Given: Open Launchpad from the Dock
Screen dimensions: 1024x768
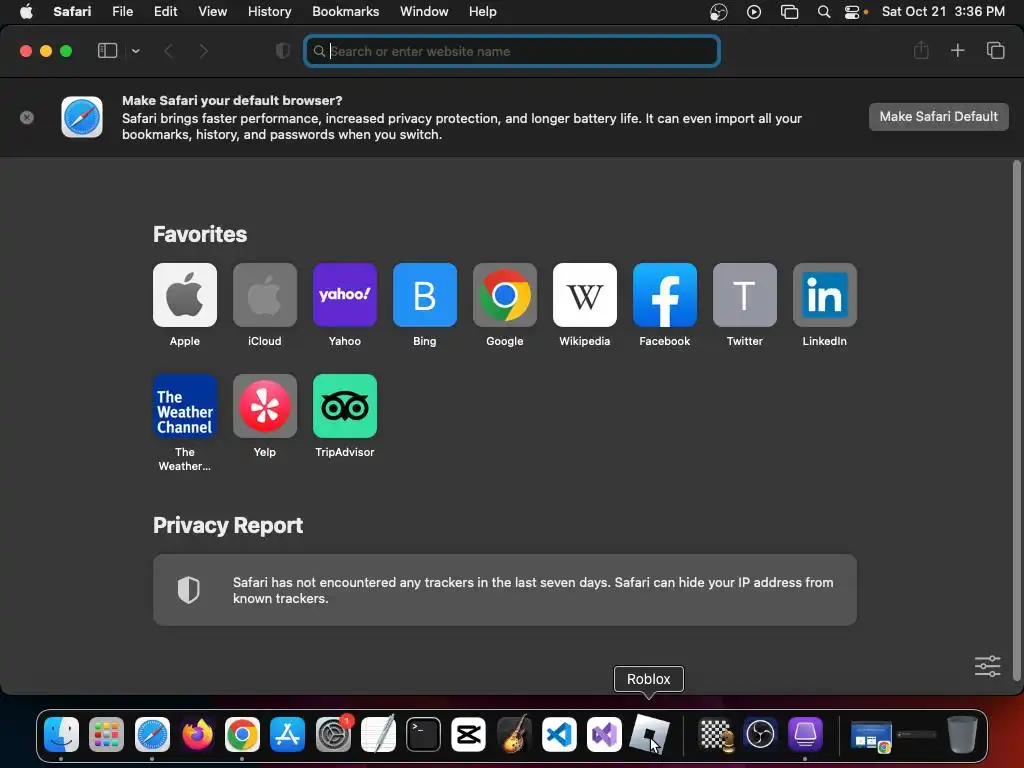Looking at the screenshot, I should [106, 734].
